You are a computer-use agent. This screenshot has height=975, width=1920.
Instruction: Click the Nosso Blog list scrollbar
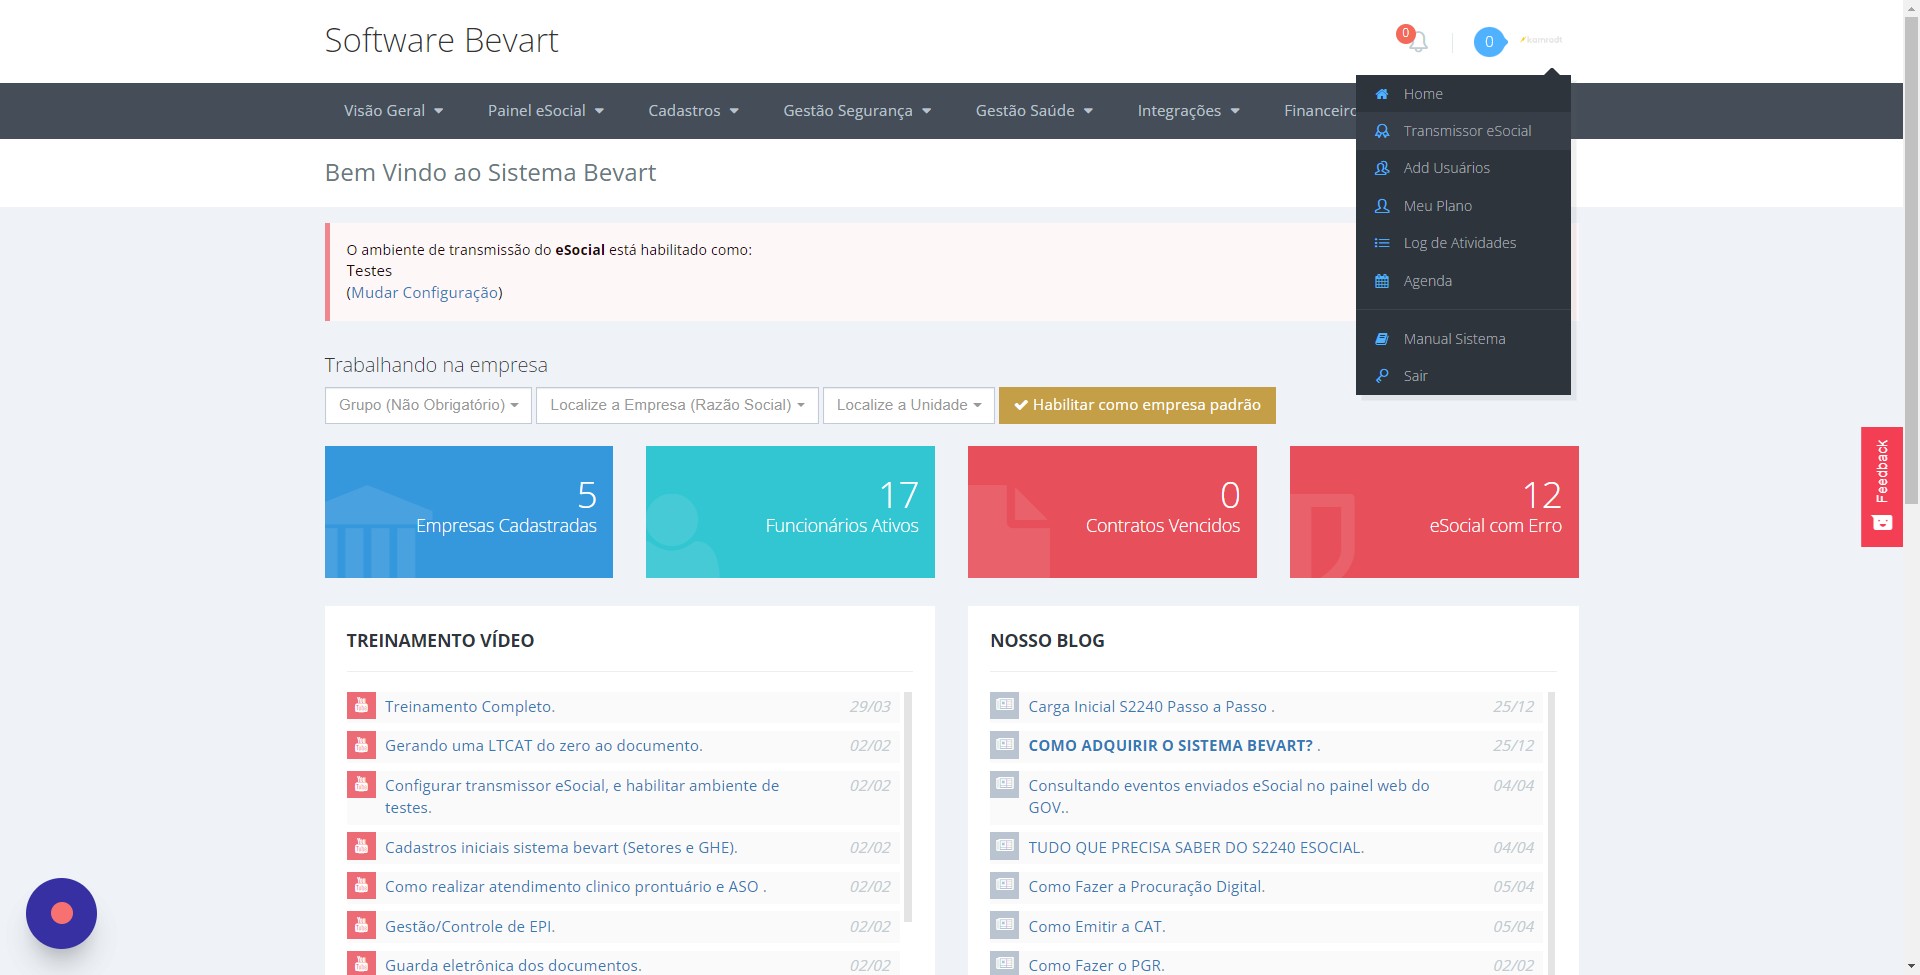coord(1552,832)
